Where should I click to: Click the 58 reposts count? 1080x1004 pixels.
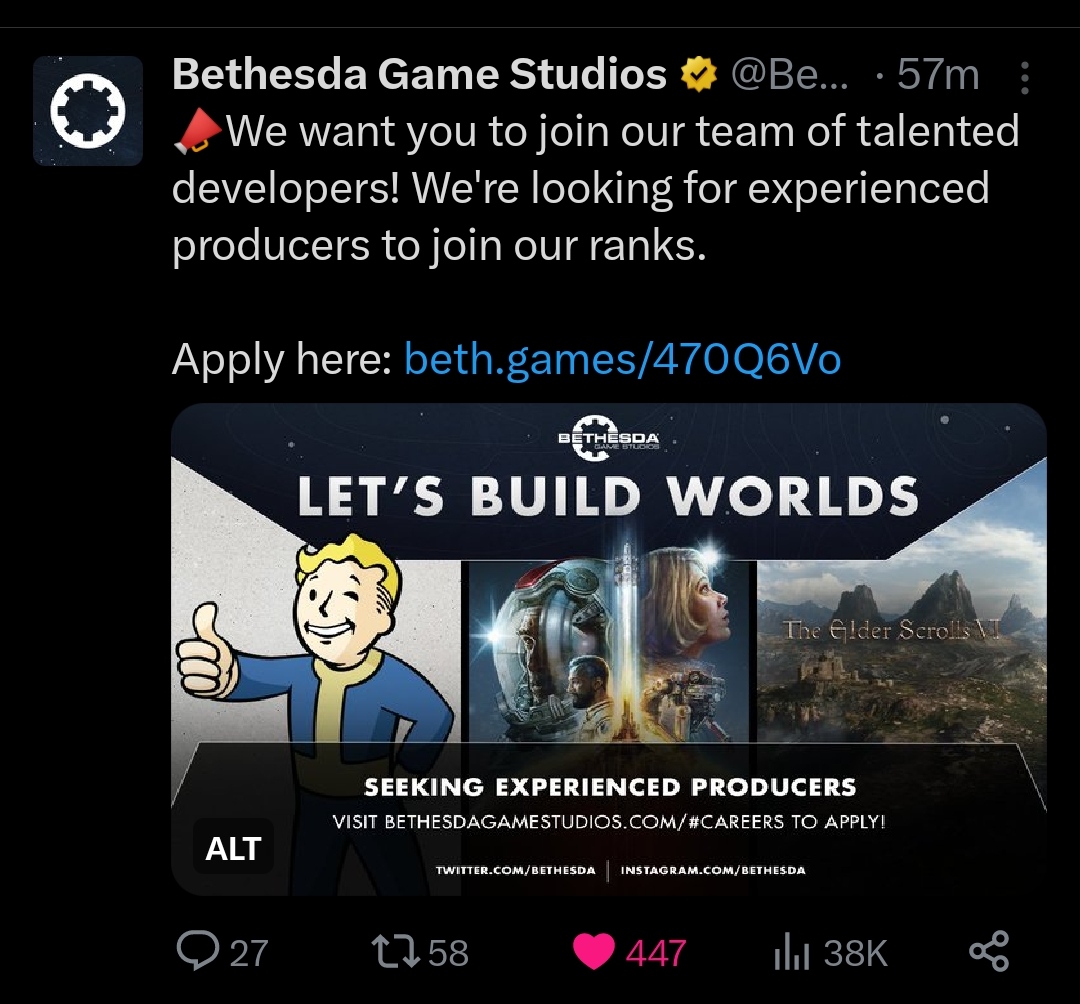tap(448, 953)
